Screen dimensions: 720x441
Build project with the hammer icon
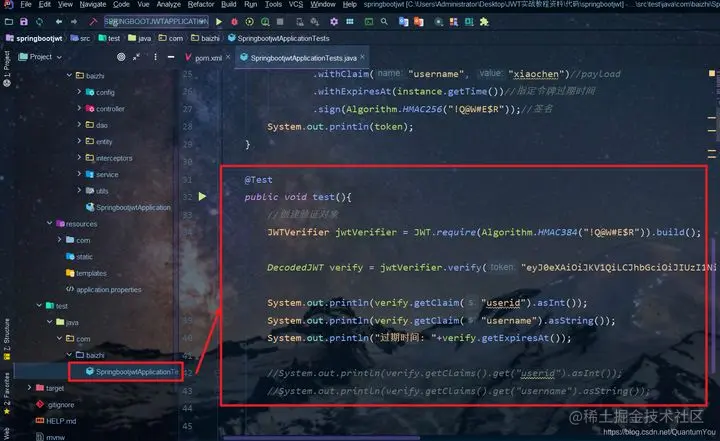pyautogui.click(x=93, y=22)
